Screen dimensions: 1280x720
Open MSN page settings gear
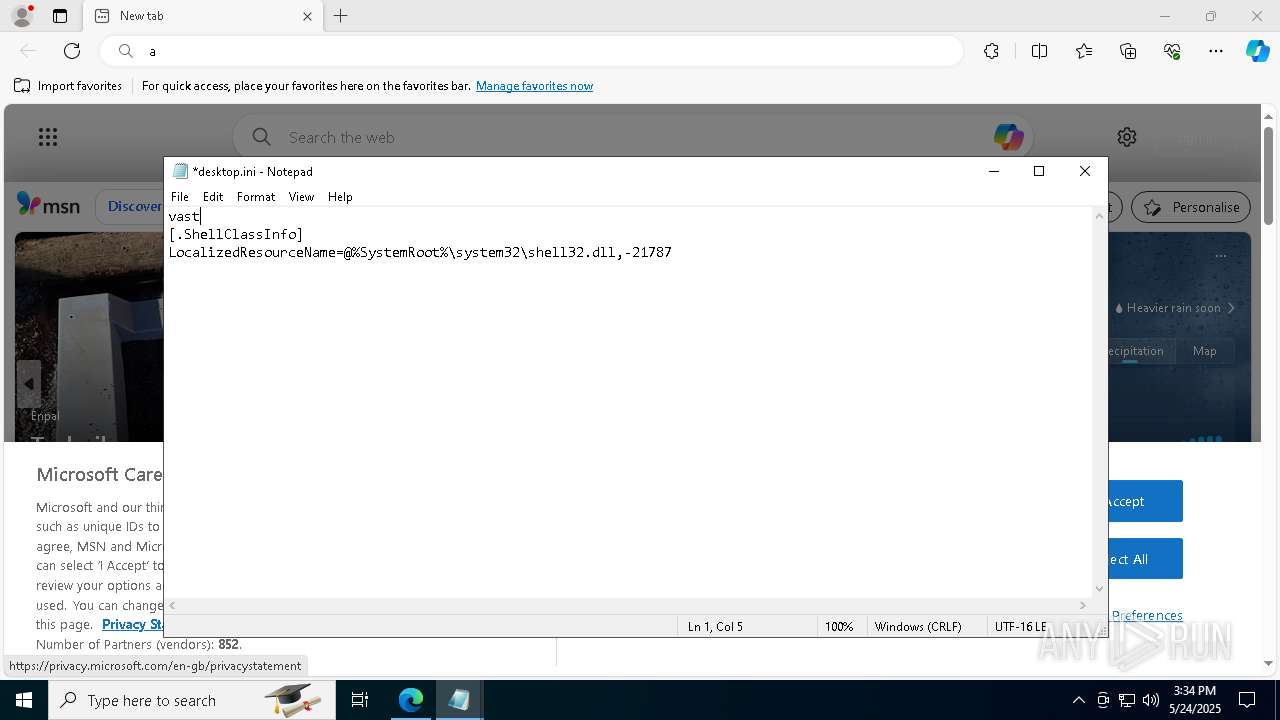(1127, 137)
